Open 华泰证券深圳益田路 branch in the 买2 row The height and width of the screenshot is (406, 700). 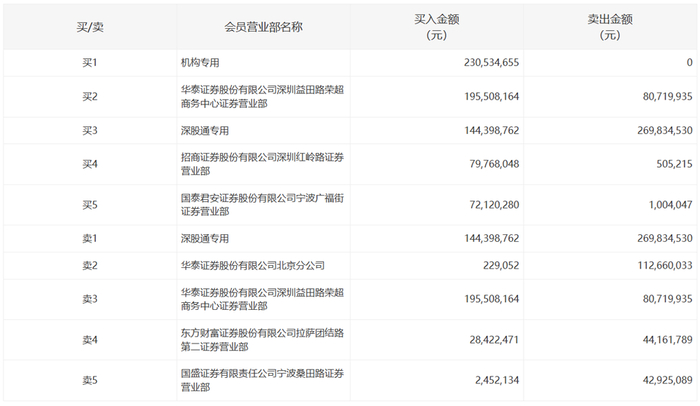(x=258, y=97)
